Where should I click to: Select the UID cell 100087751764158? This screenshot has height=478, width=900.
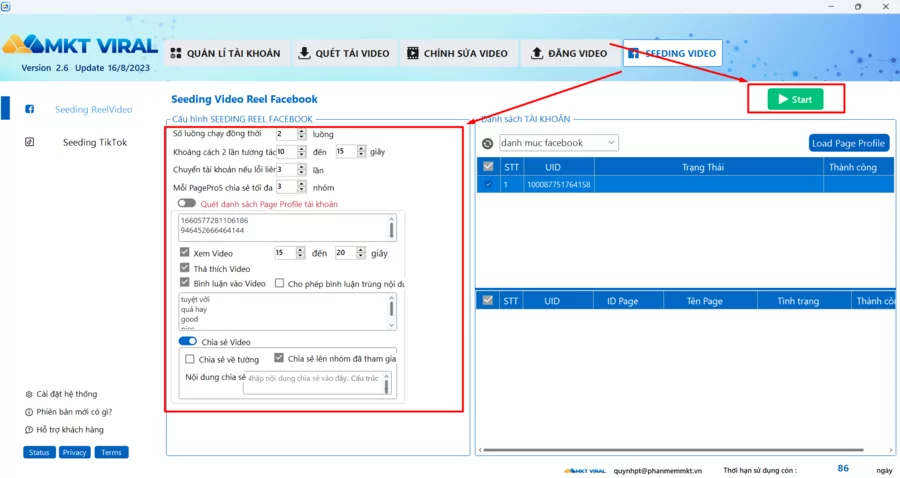click(x=558, y=184)
